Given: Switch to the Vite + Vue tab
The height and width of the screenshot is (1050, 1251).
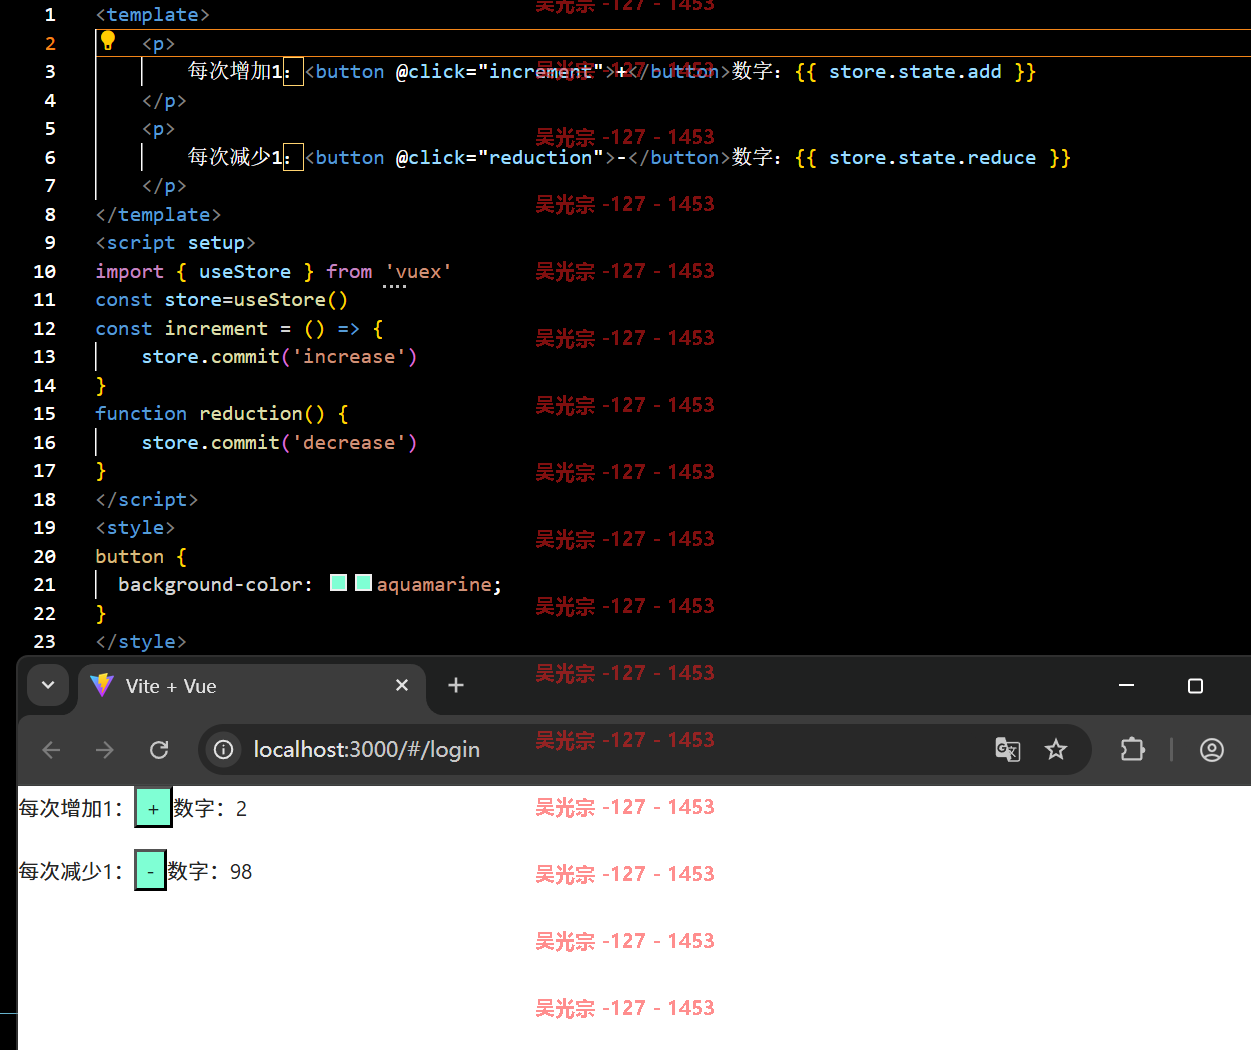Looking at the screenshot, I should [251, 686].
